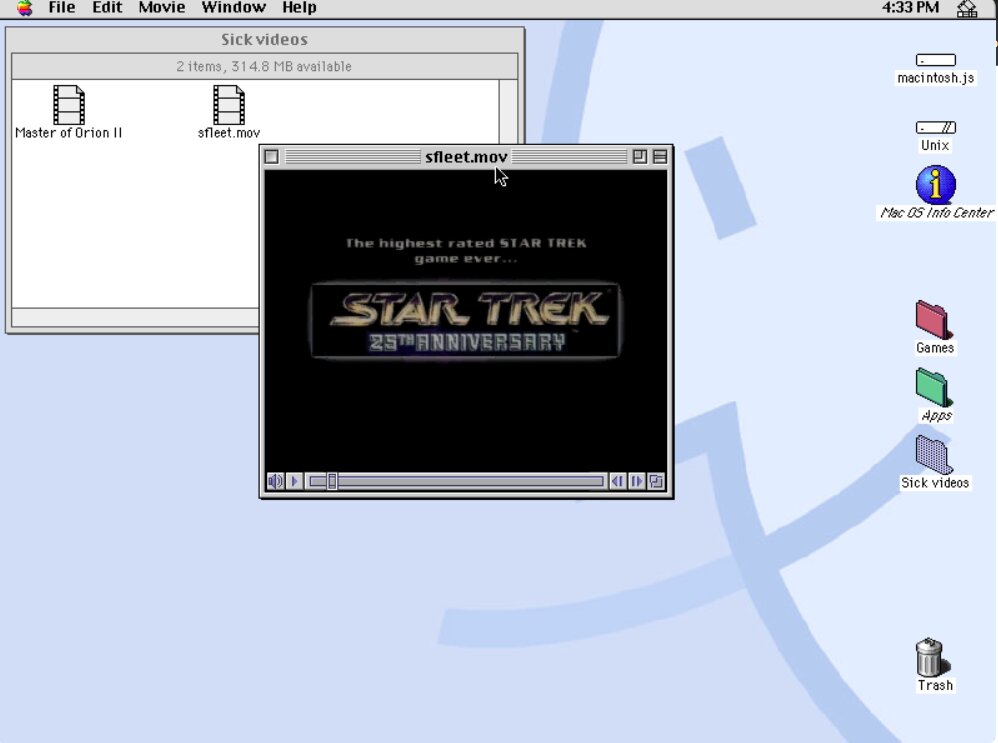Click the movie playback position slider thumb
Viewport: 998px width, 743px height.
332,482
